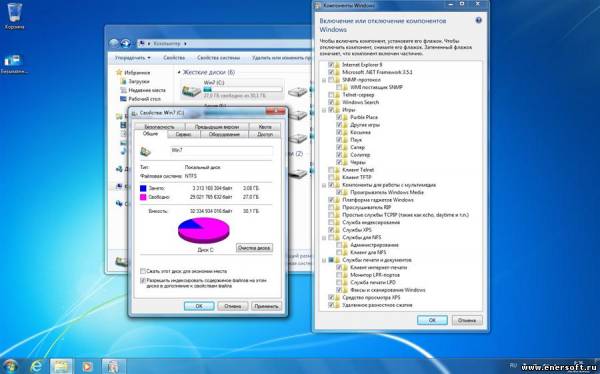Viewport: 600px width, 374px height.
Task: Switch to the Доступ tab
Action: 265,134
